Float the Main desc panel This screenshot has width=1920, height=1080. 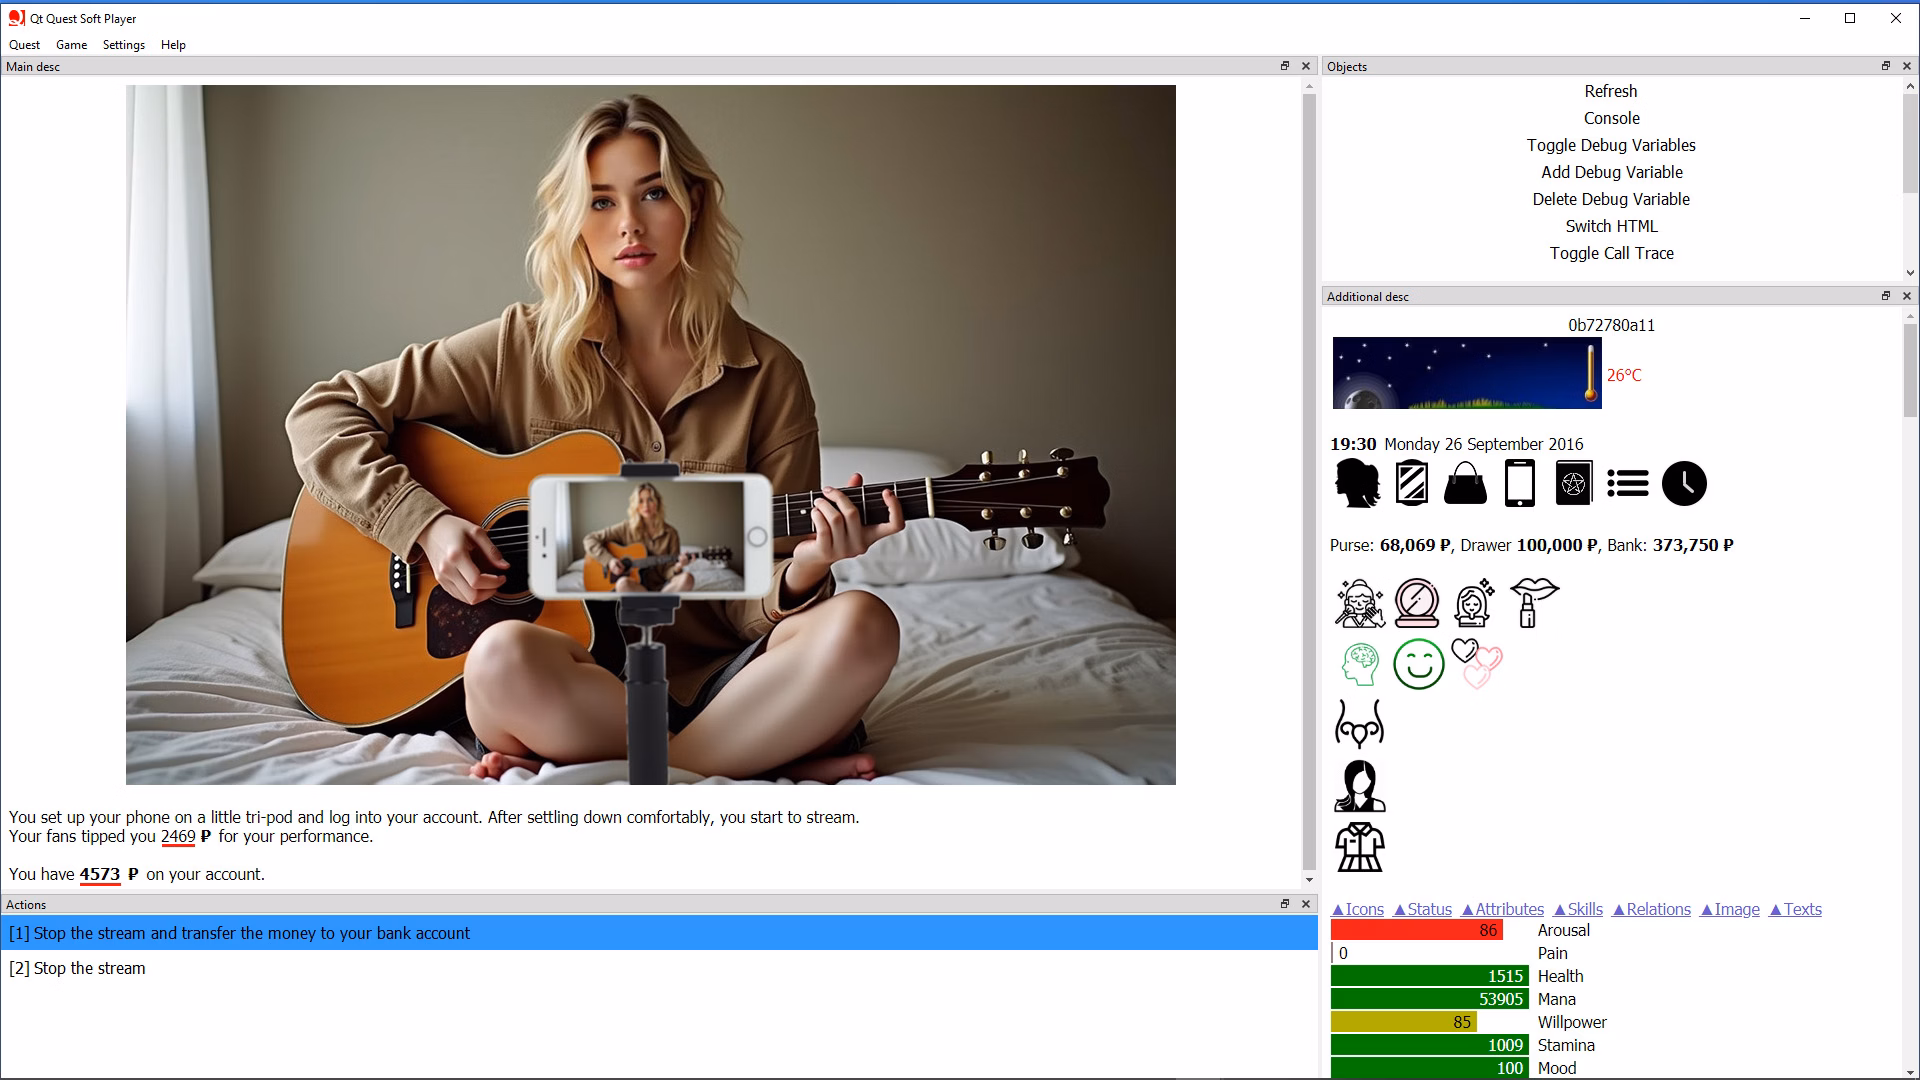(1285, 66)
